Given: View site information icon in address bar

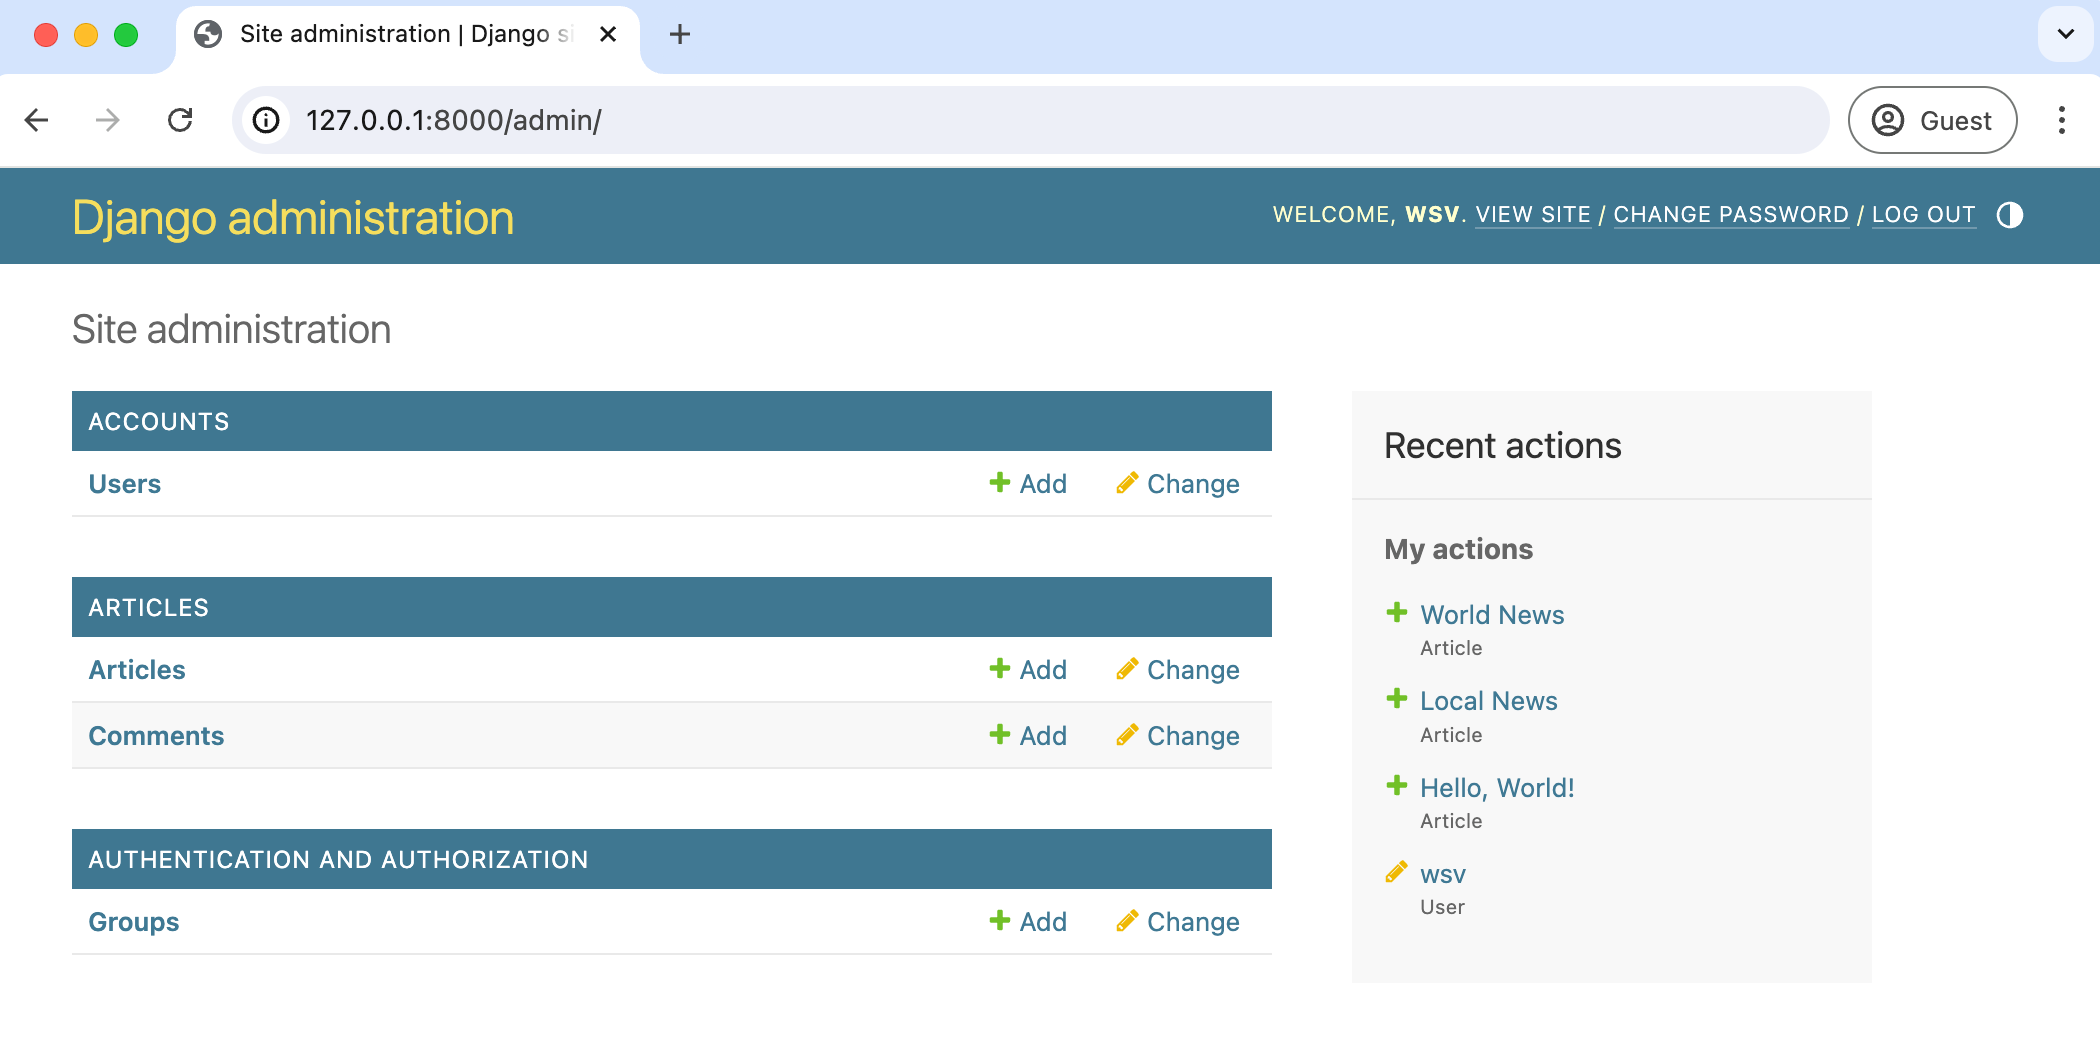Looking at the screenshot, I should [x=266, y=120].
